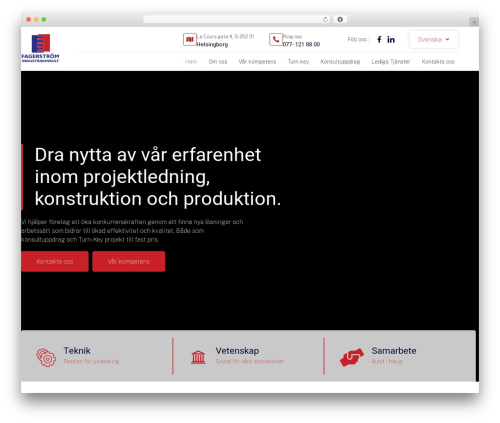Open the Om oss menu item

[218, 62]
